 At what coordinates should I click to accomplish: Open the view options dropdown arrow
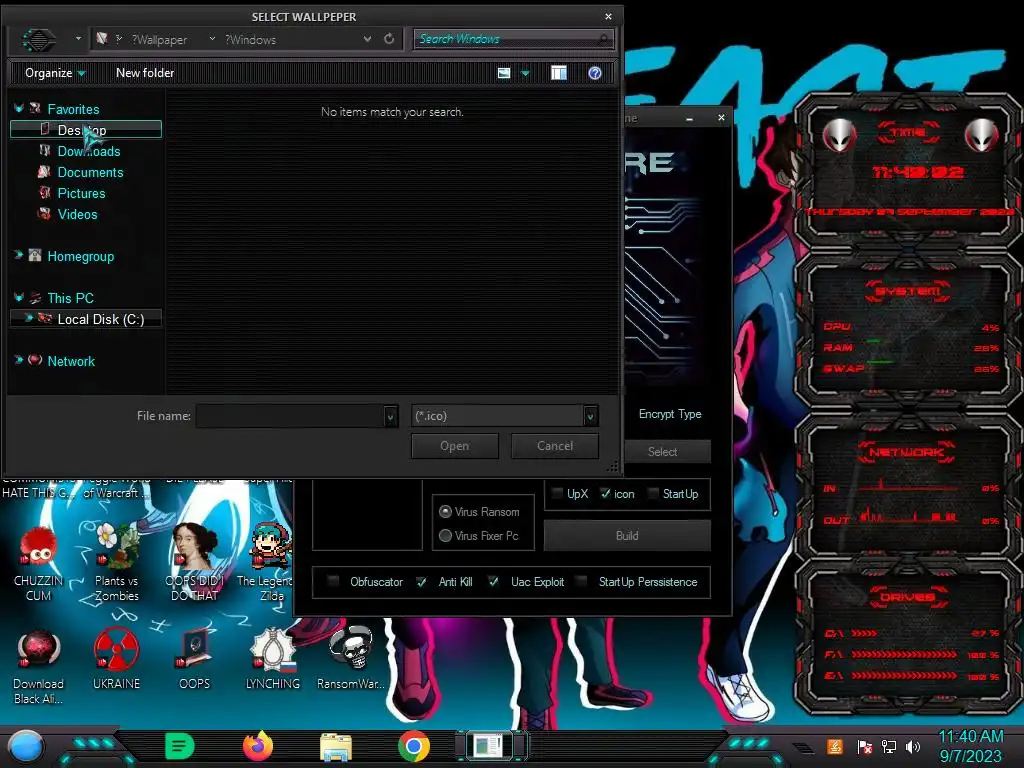[525, 73]
